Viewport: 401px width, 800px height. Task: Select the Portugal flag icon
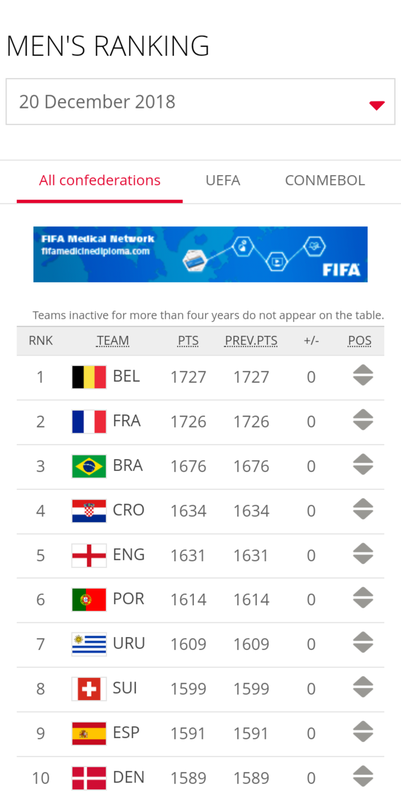(89, 599)
